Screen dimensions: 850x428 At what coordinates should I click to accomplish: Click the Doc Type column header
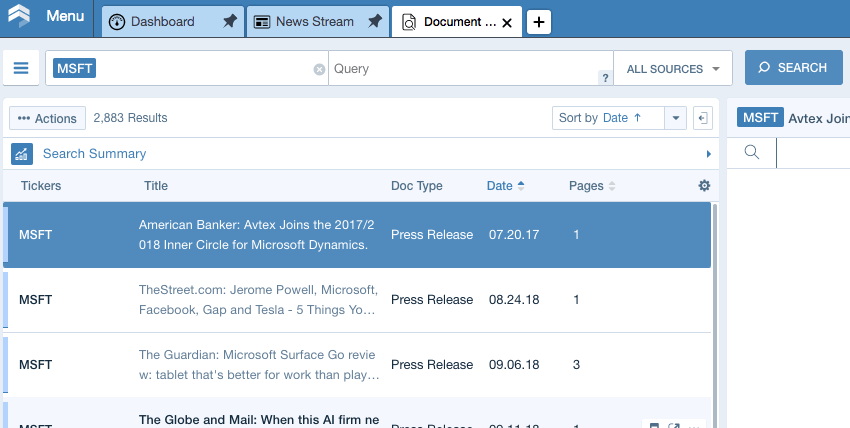click(416, 186)
